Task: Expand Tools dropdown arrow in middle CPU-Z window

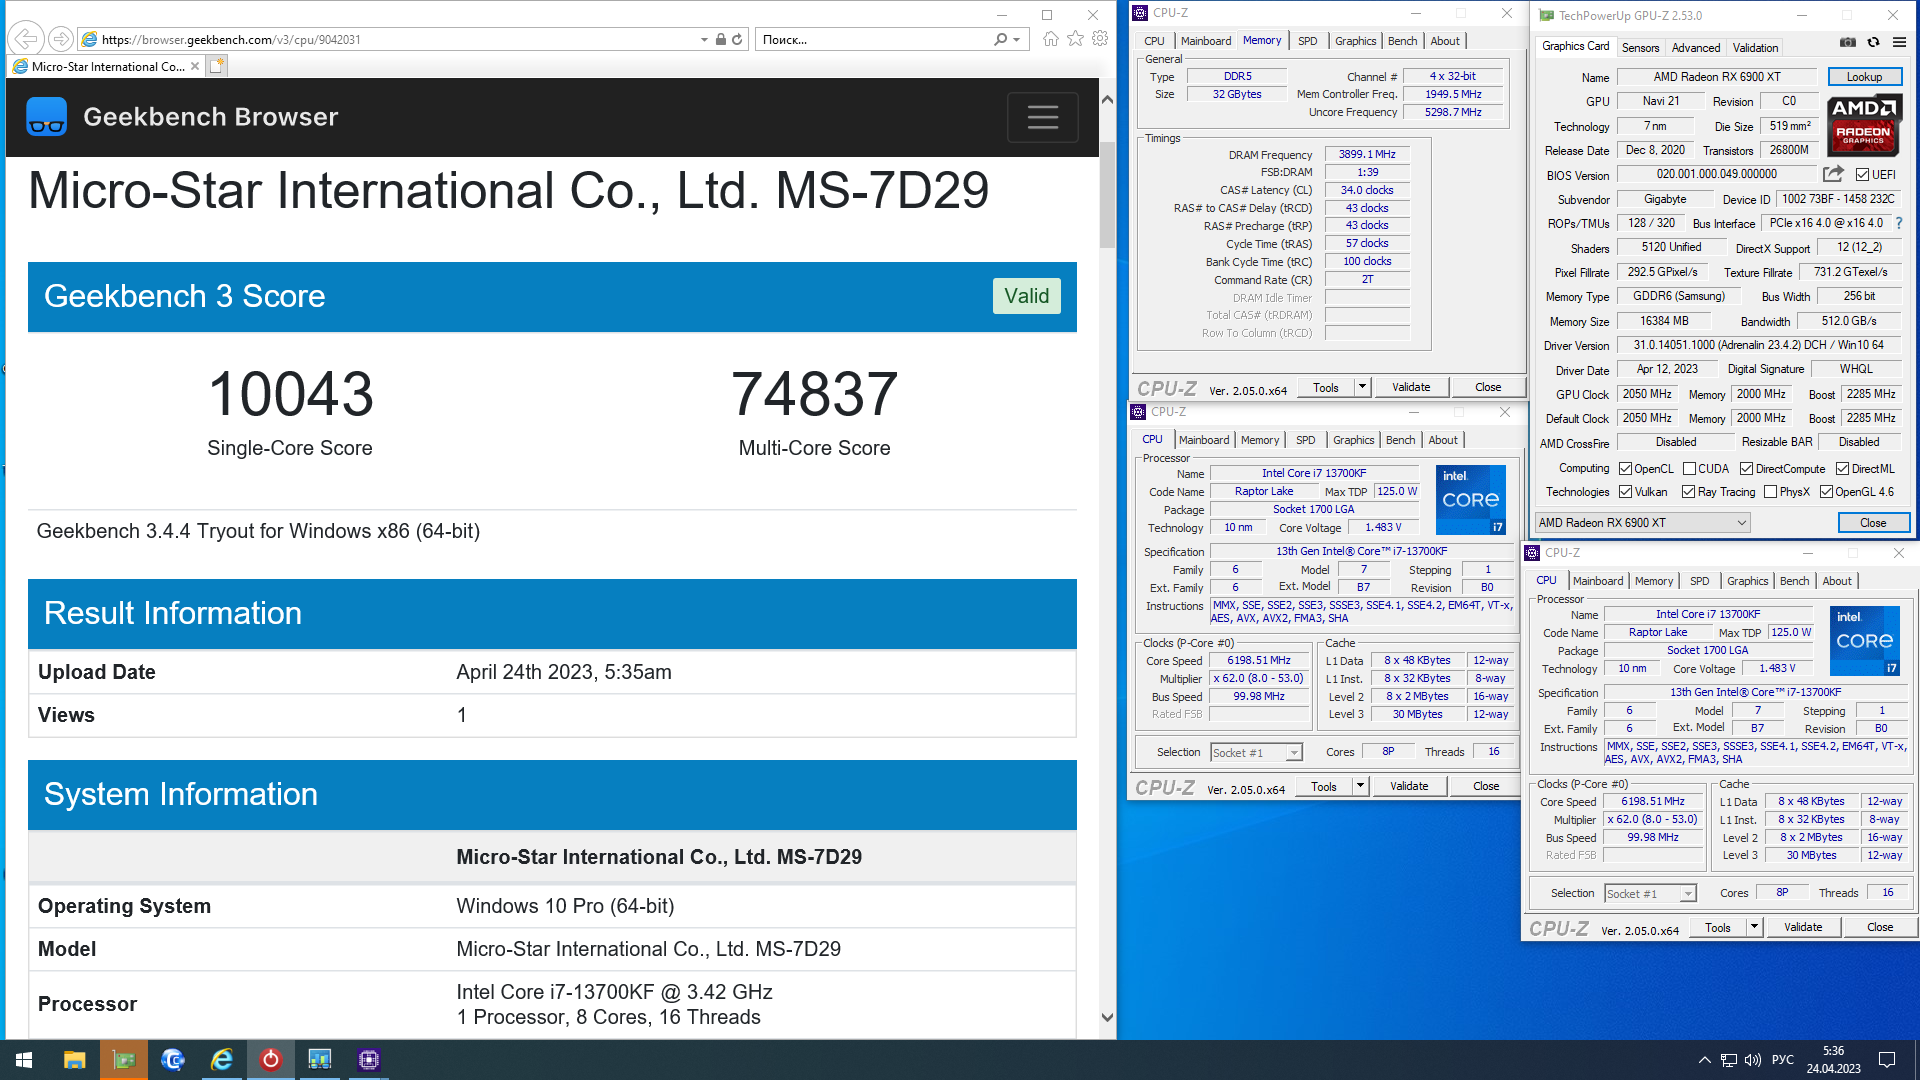Action: pos(1360,786)
